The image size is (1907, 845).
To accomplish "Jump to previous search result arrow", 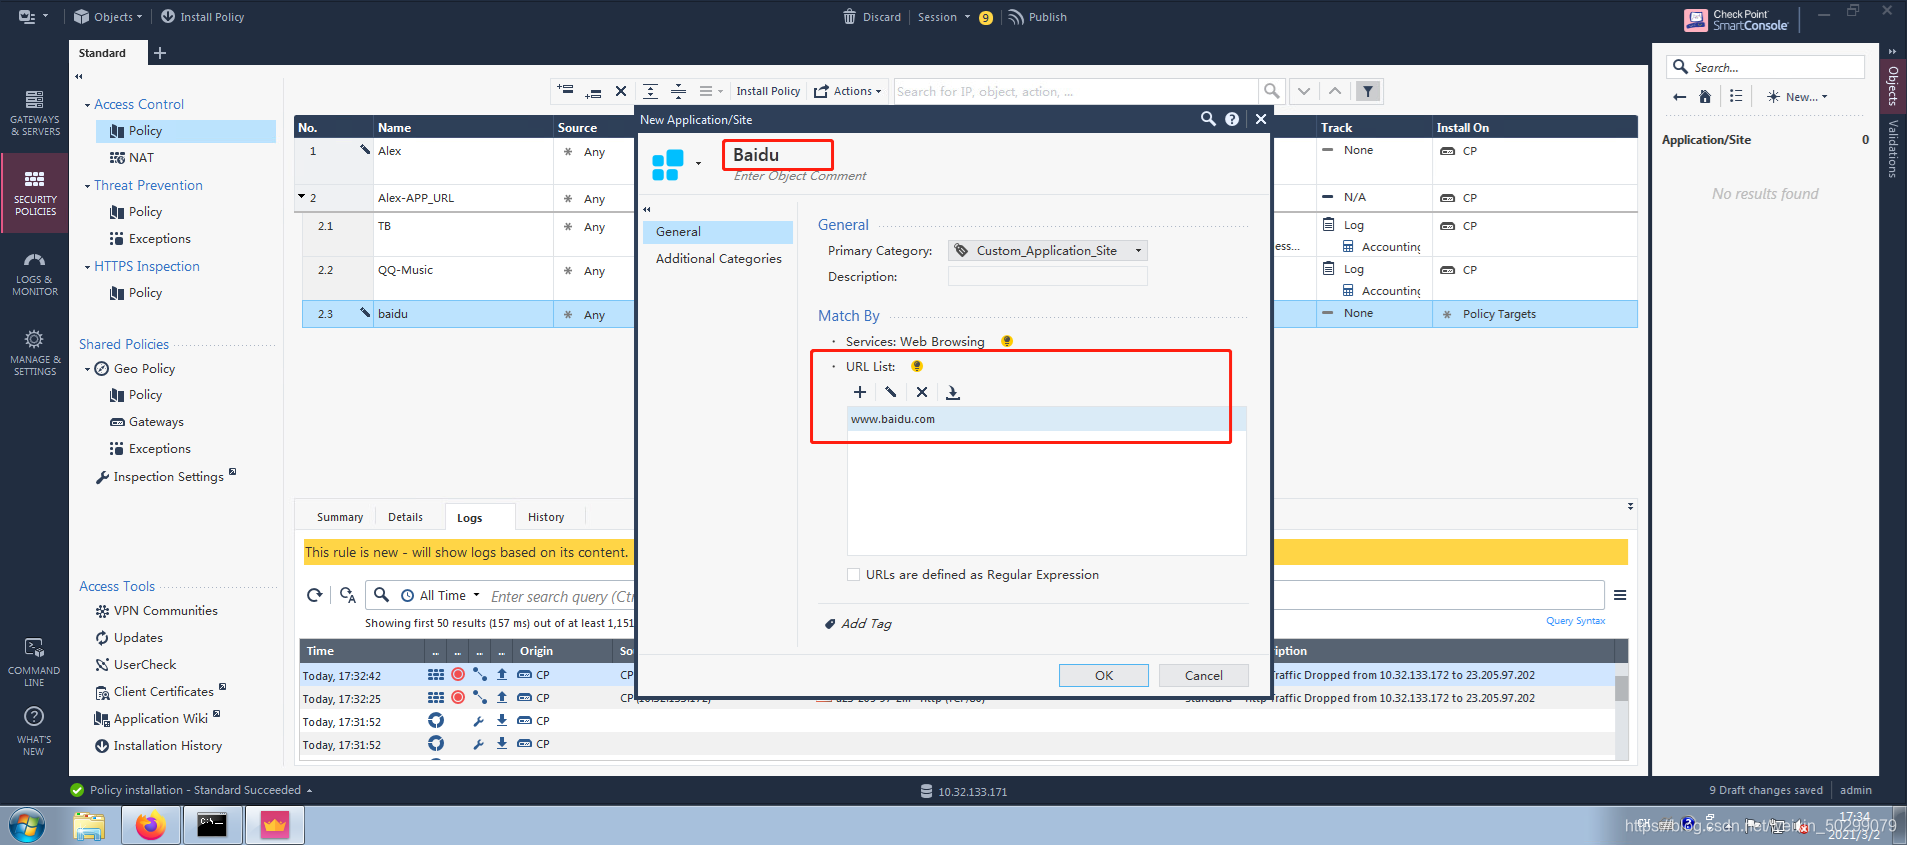I will [1335, 91].
